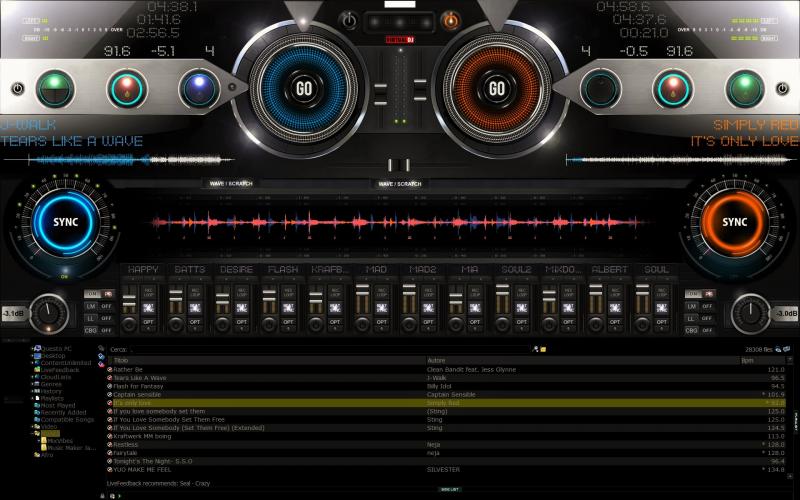The height and width of the screenshot is (500, 800).
Task: Expand the Desktop tree node
Action: (x=33, y=355)
